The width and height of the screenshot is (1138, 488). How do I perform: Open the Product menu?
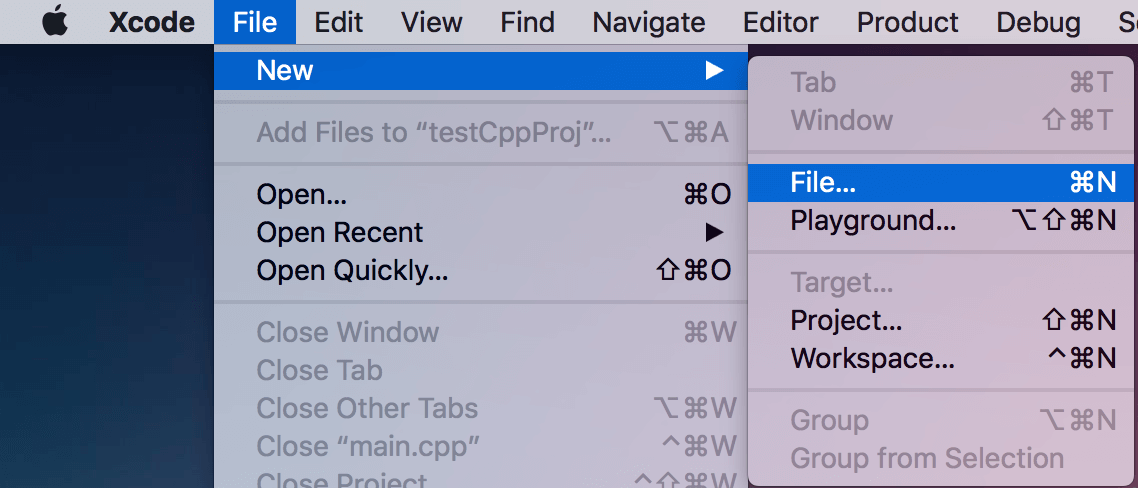coord(907,22)
